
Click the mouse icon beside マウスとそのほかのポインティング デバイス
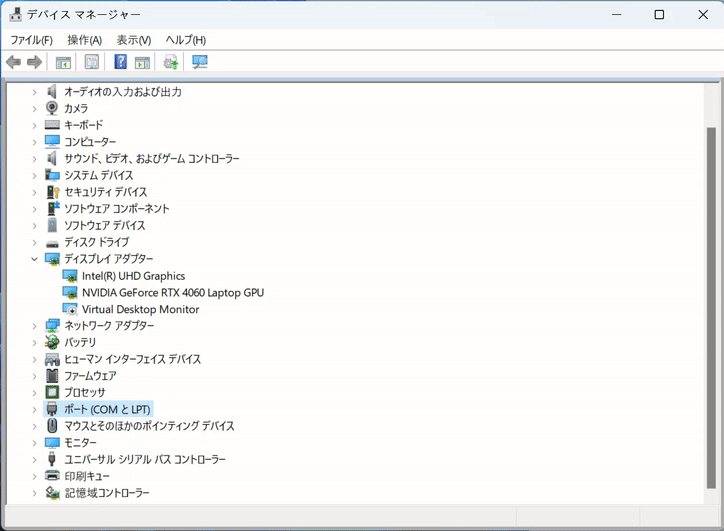click(x=52, y=426)
